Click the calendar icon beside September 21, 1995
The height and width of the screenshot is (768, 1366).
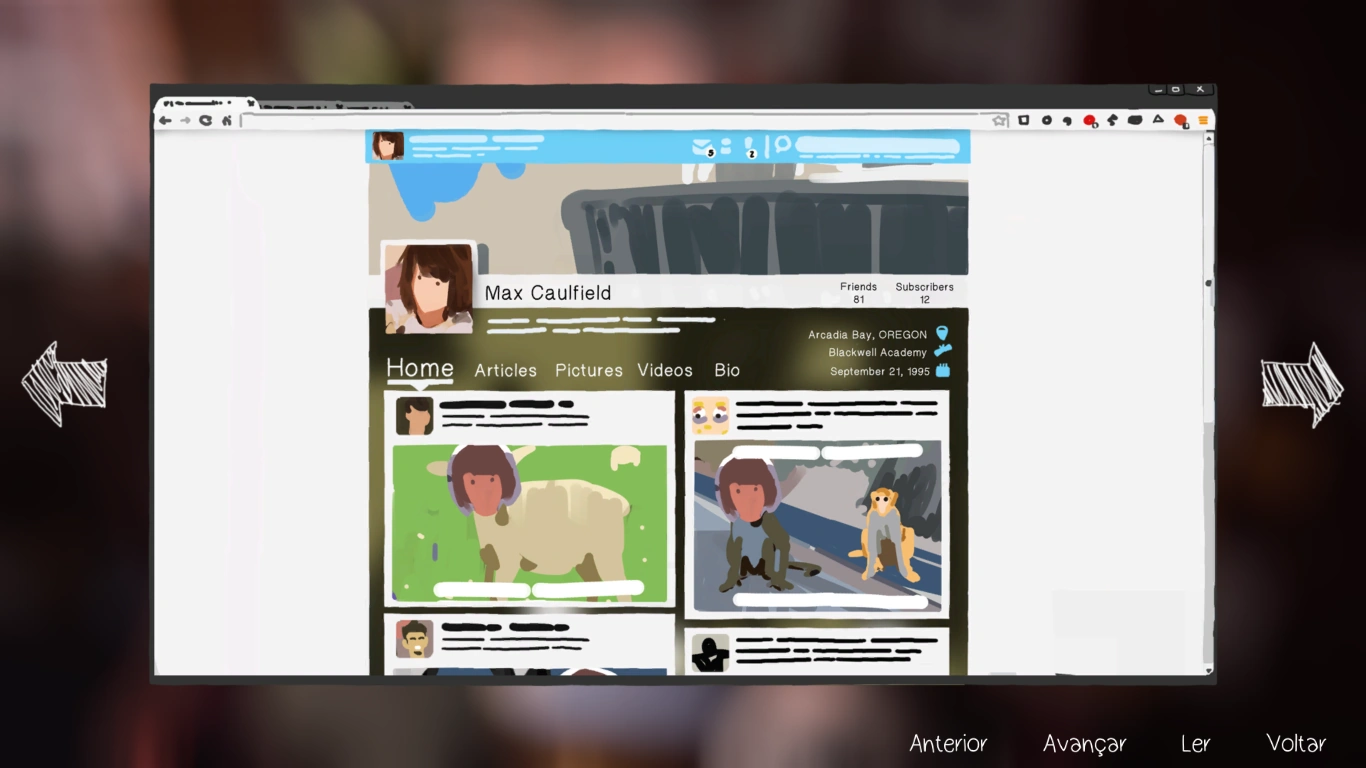[x=942, y=371]
